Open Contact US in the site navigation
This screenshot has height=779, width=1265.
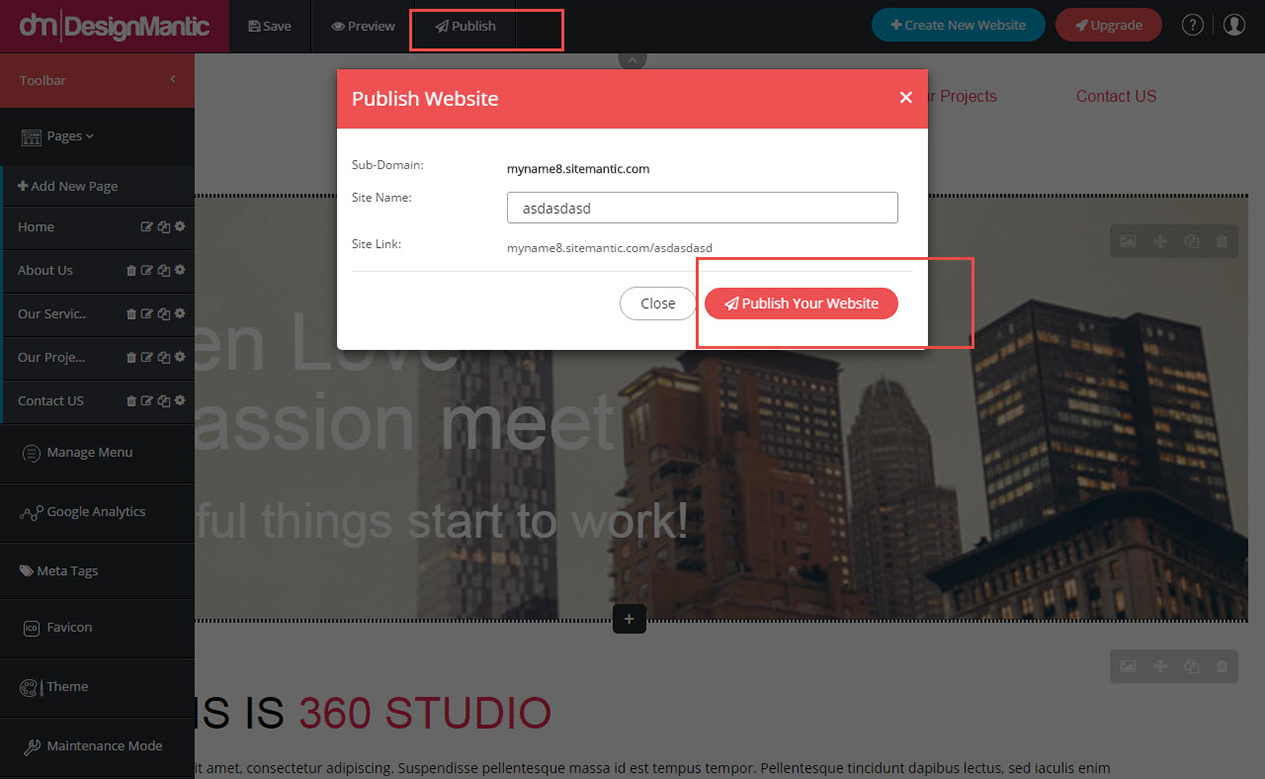(x=1116, y=96)
